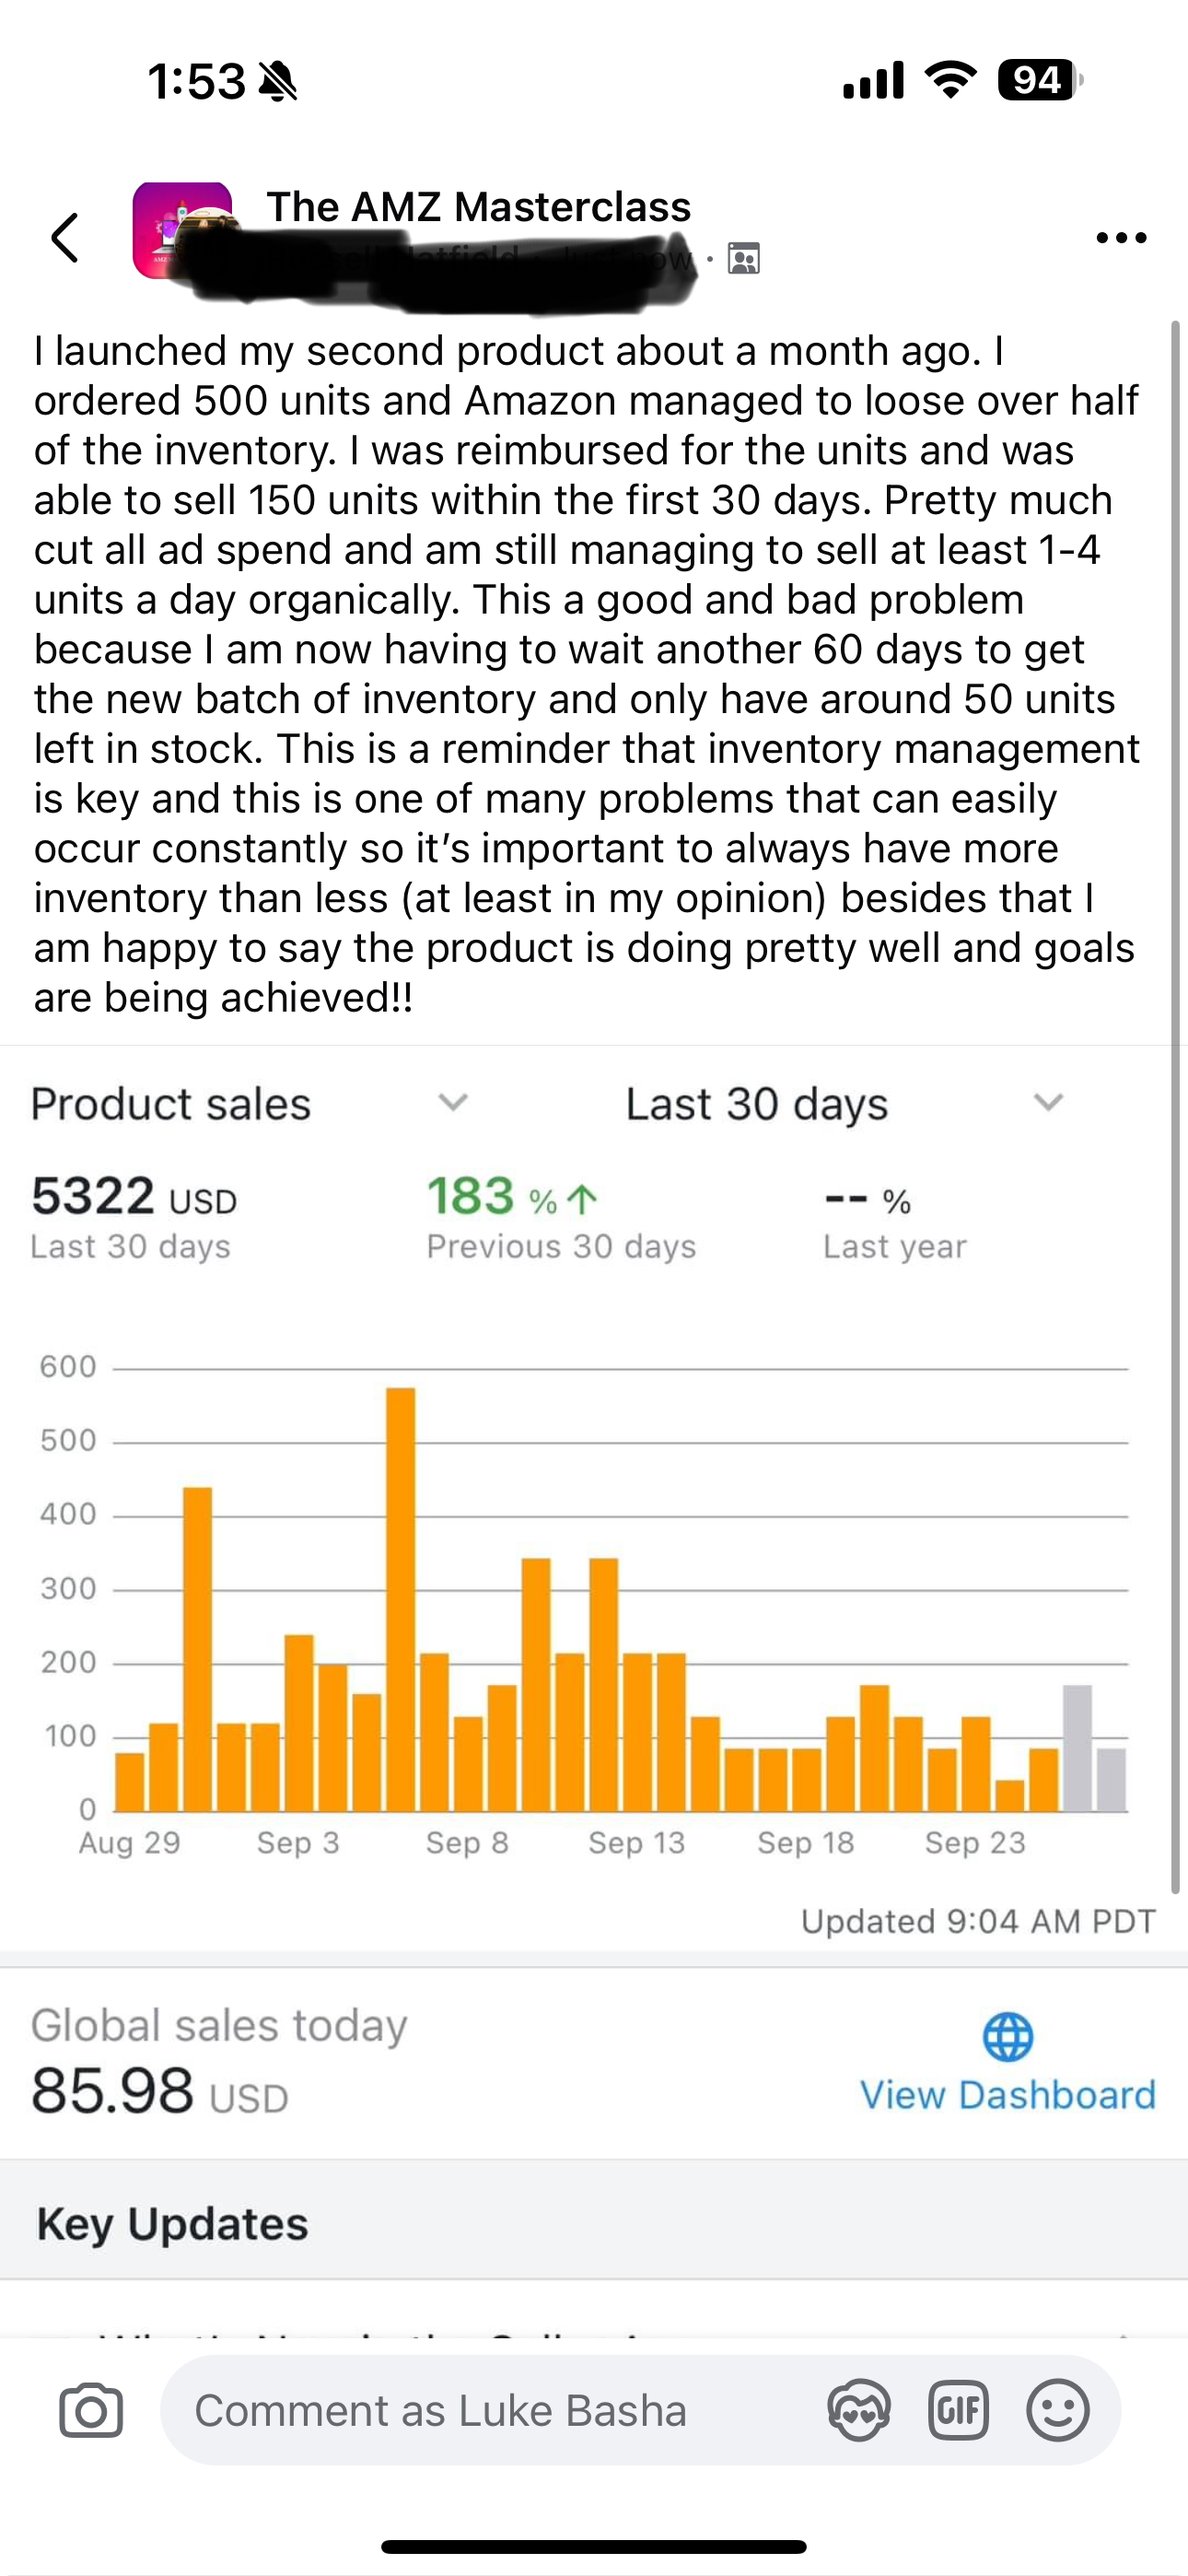
Task: Select the last gray bar in chart
Action: tap(1111, 1780)
